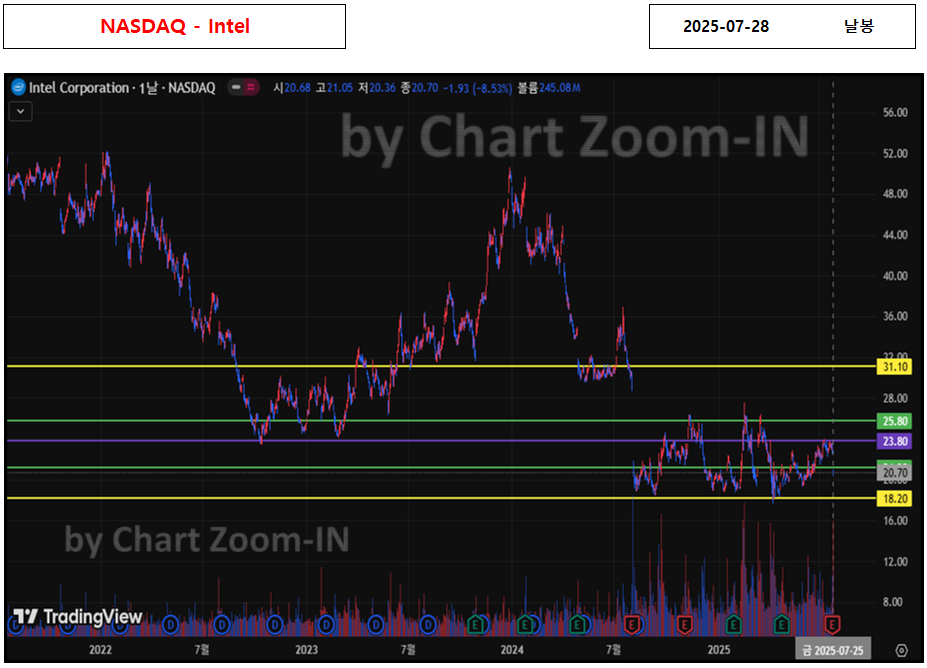Click the 56.00 price axis label
Screen dimensions: 927x668
pos(895,112)
